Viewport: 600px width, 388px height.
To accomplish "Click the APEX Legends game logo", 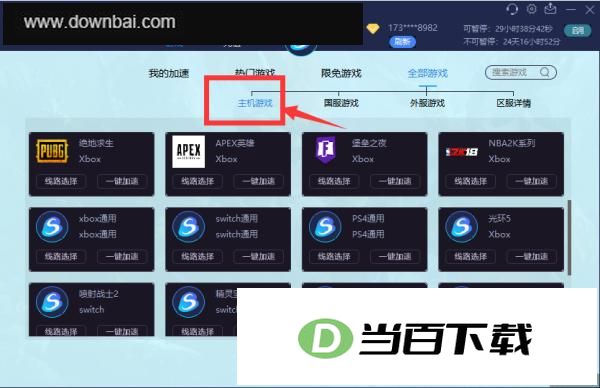I will pos(189,152).
